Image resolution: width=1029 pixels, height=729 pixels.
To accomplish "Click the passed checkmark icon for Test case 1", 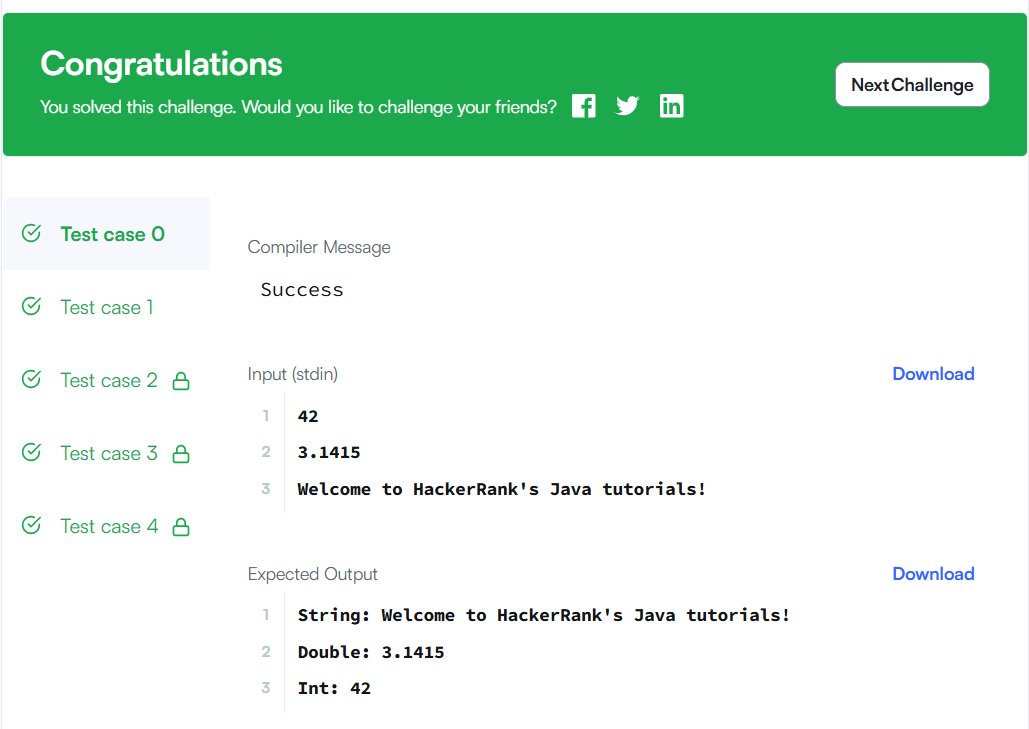I will (32, 306).
